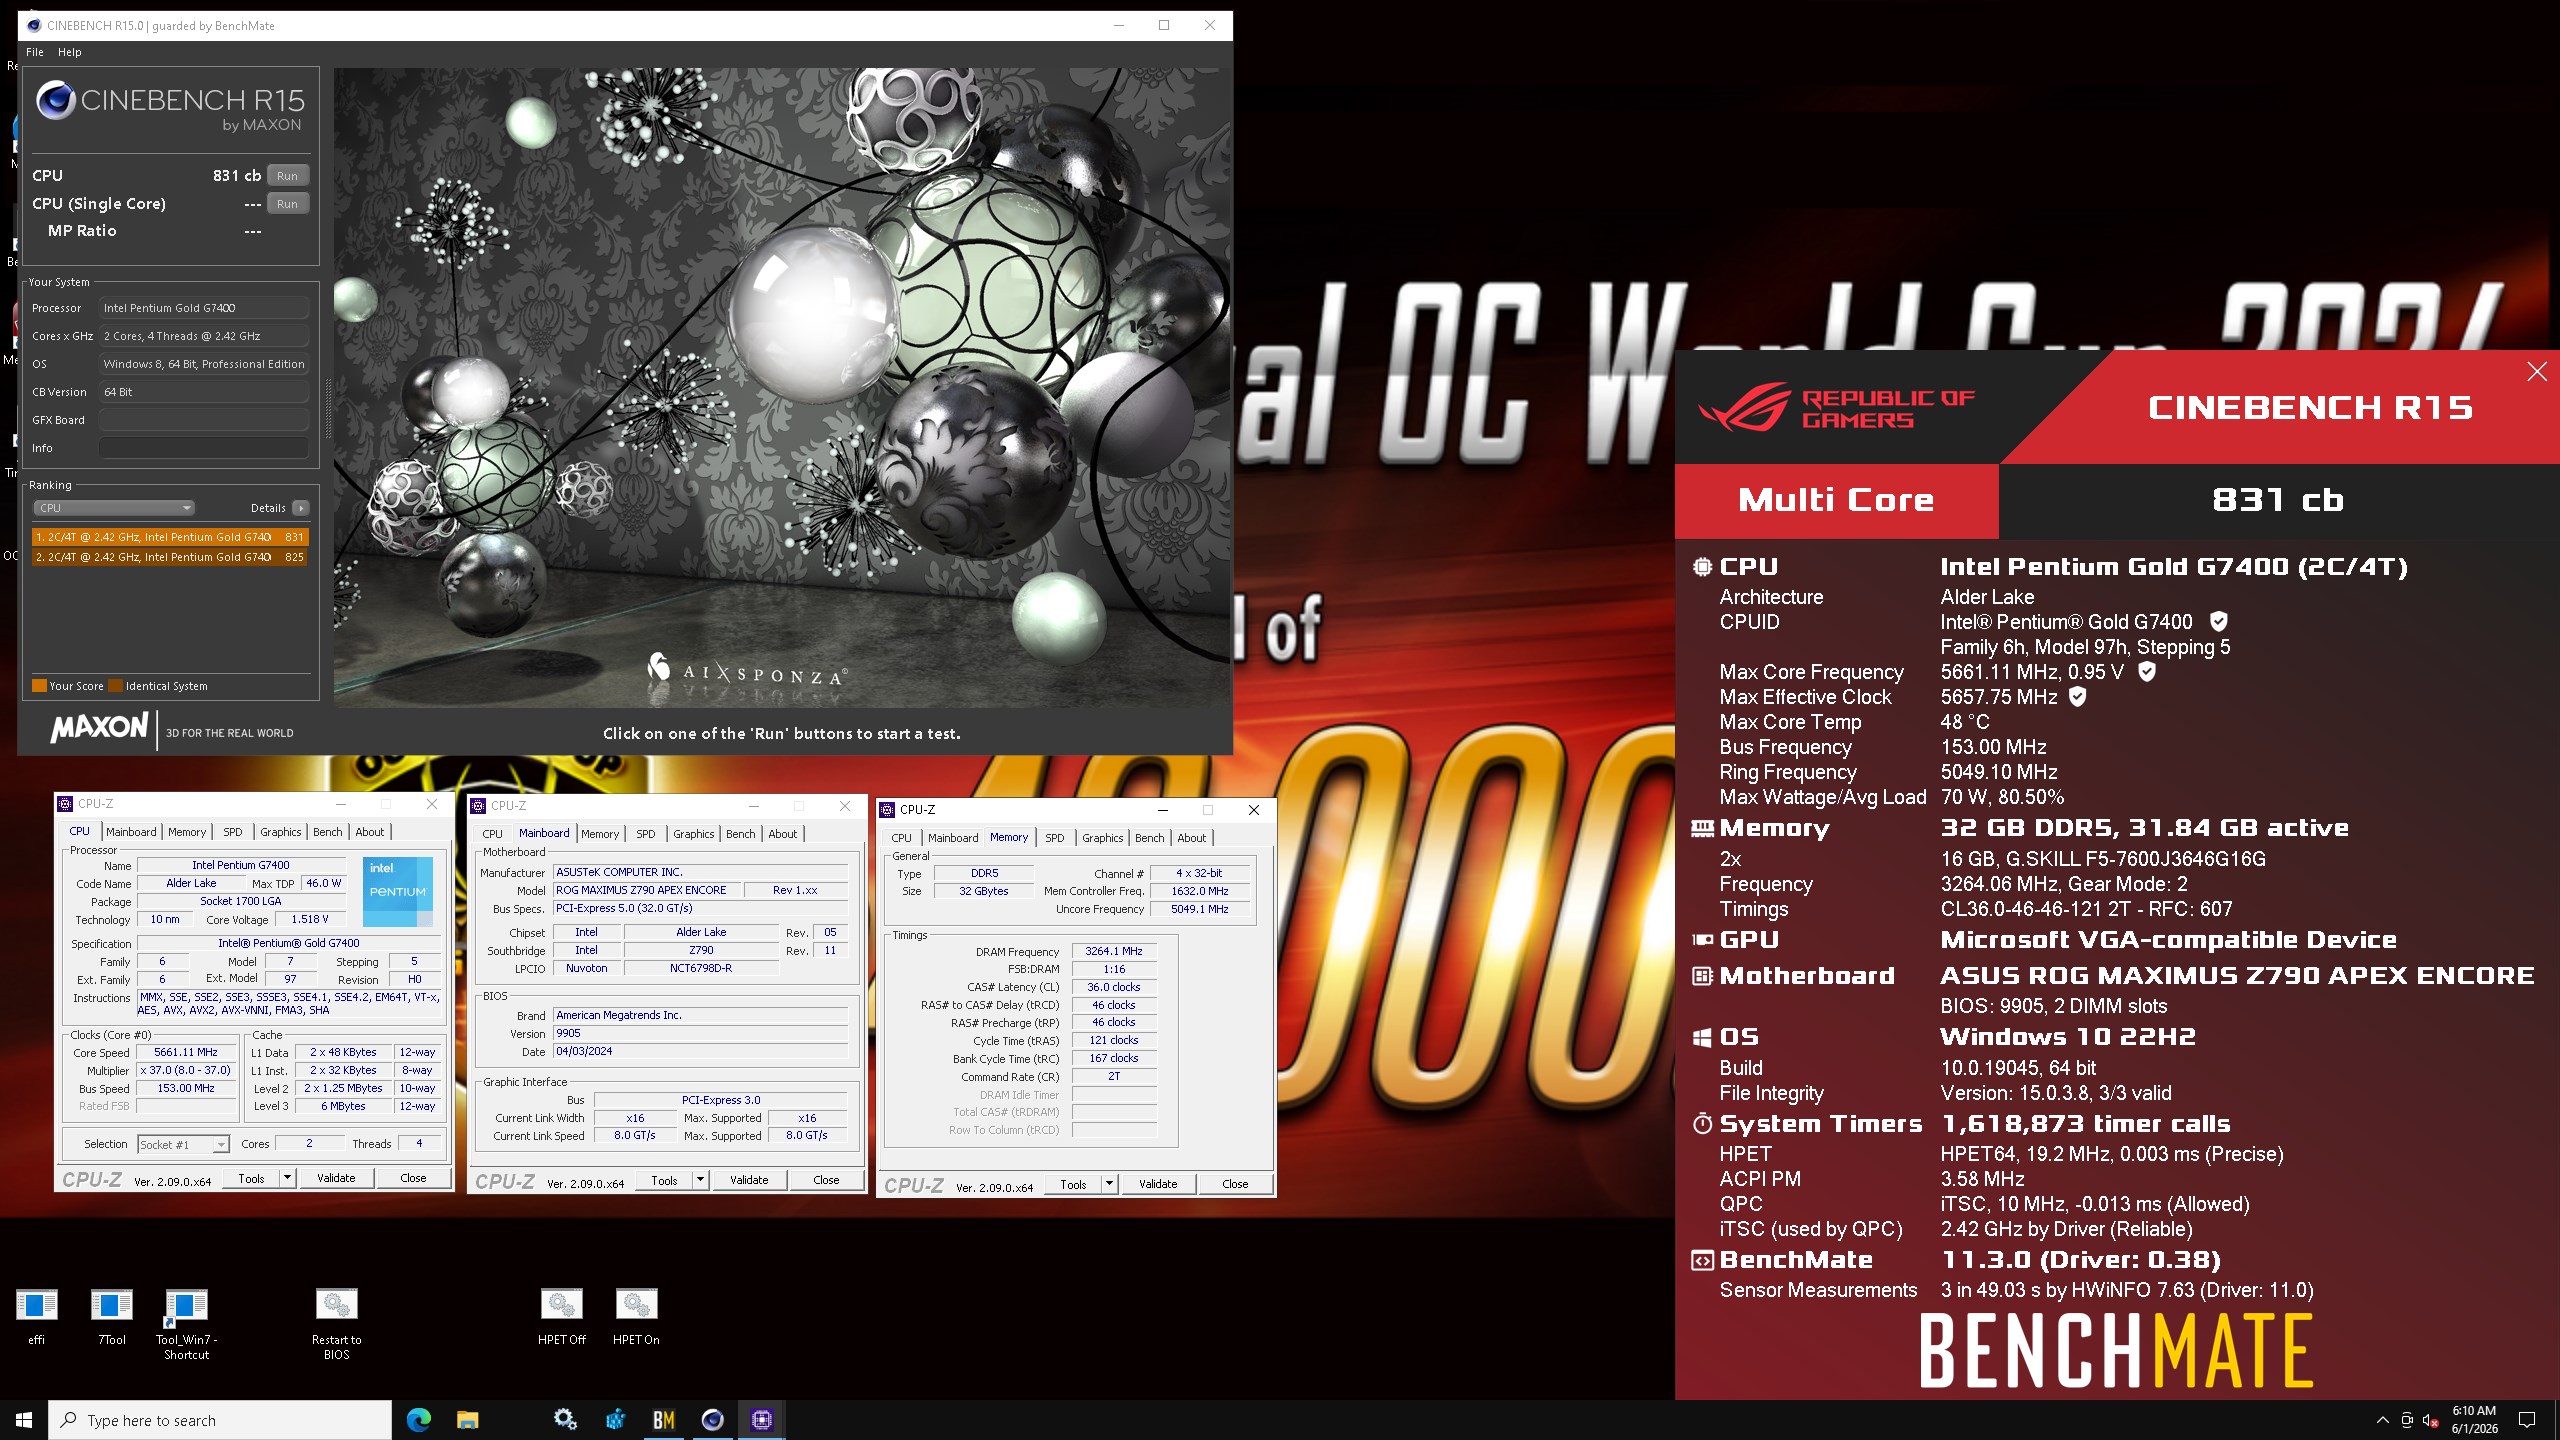Viewport: 2560px width, 1440px height.
Task: Show hidden system tray icons
Action: point(2383,1420)
